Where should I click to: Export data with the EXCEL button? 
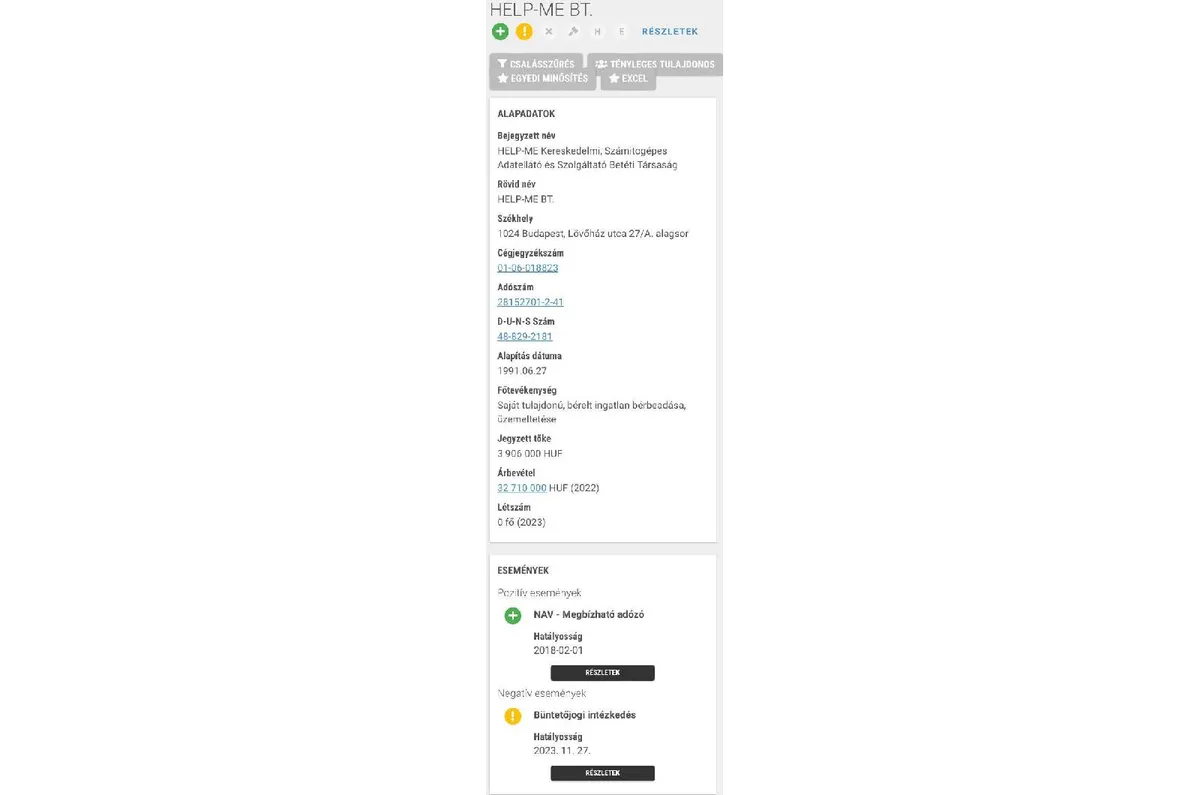click(x=628, y=79)
